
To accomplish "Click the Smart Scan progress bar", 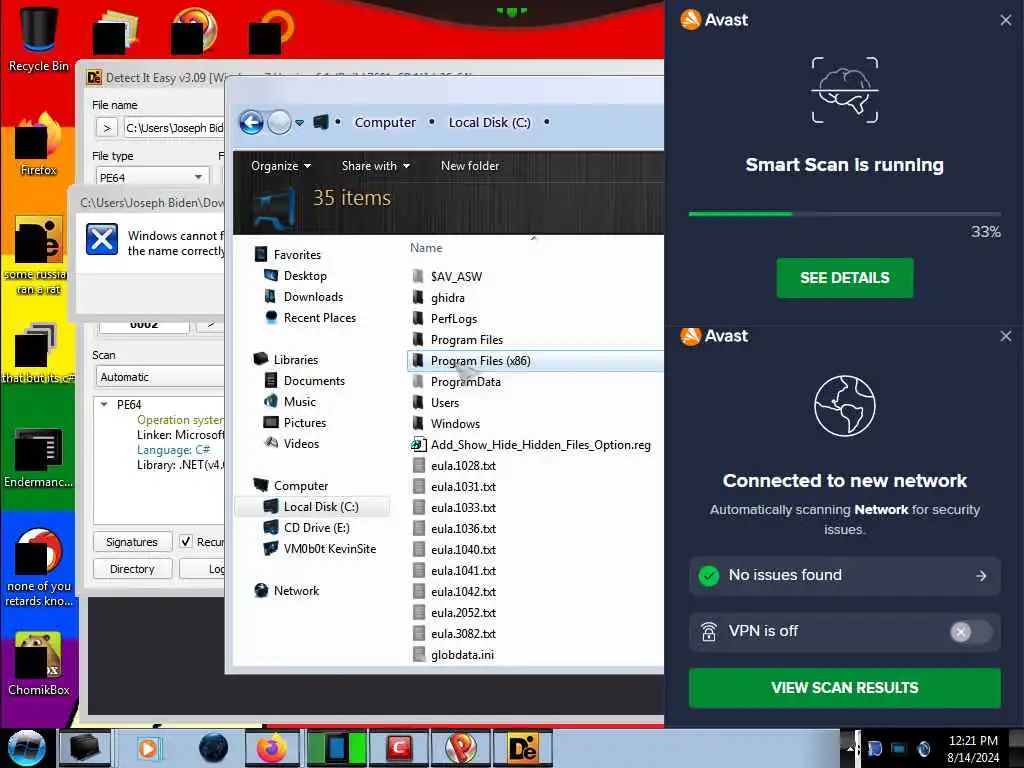I will pyautogui.click(x=844, y=214).
